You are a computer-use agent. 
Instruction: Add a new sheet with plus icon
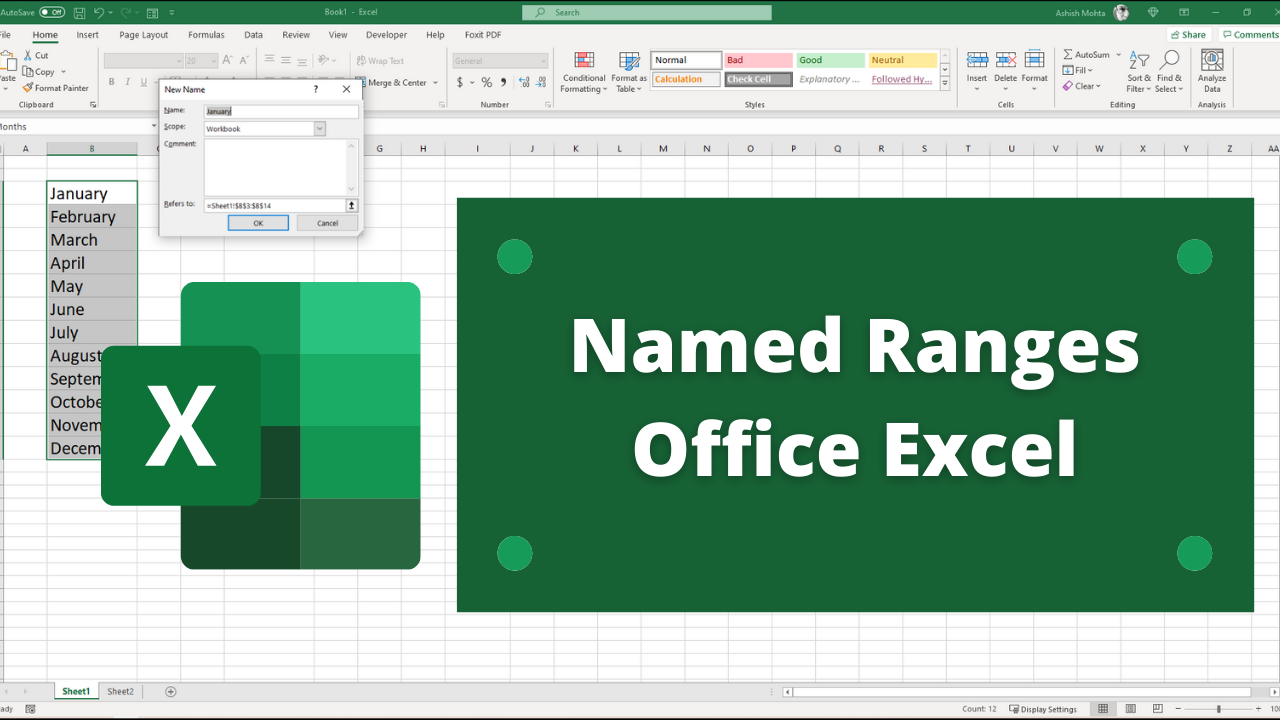click(x=170, y=691)
